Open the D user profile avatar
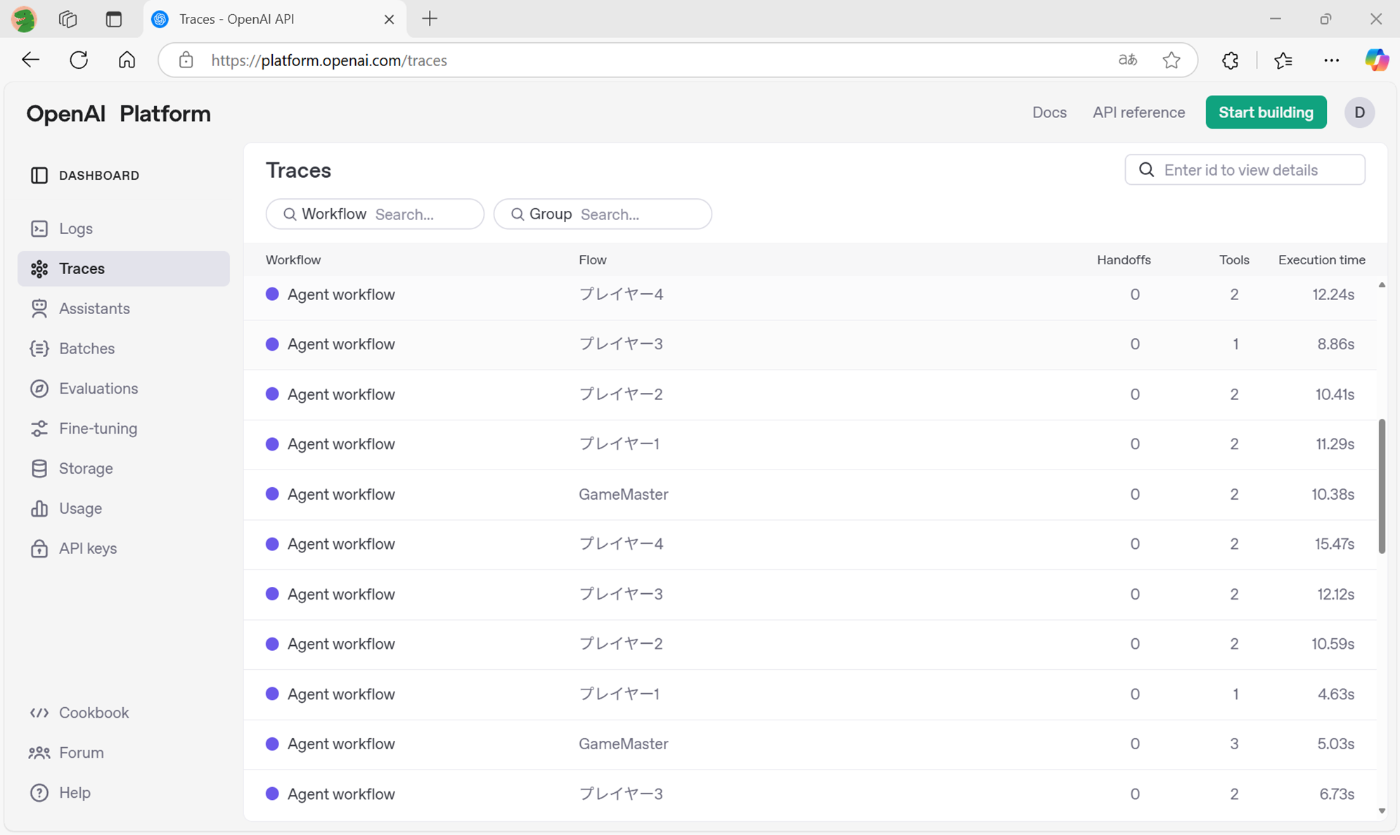 point(1359,112)
